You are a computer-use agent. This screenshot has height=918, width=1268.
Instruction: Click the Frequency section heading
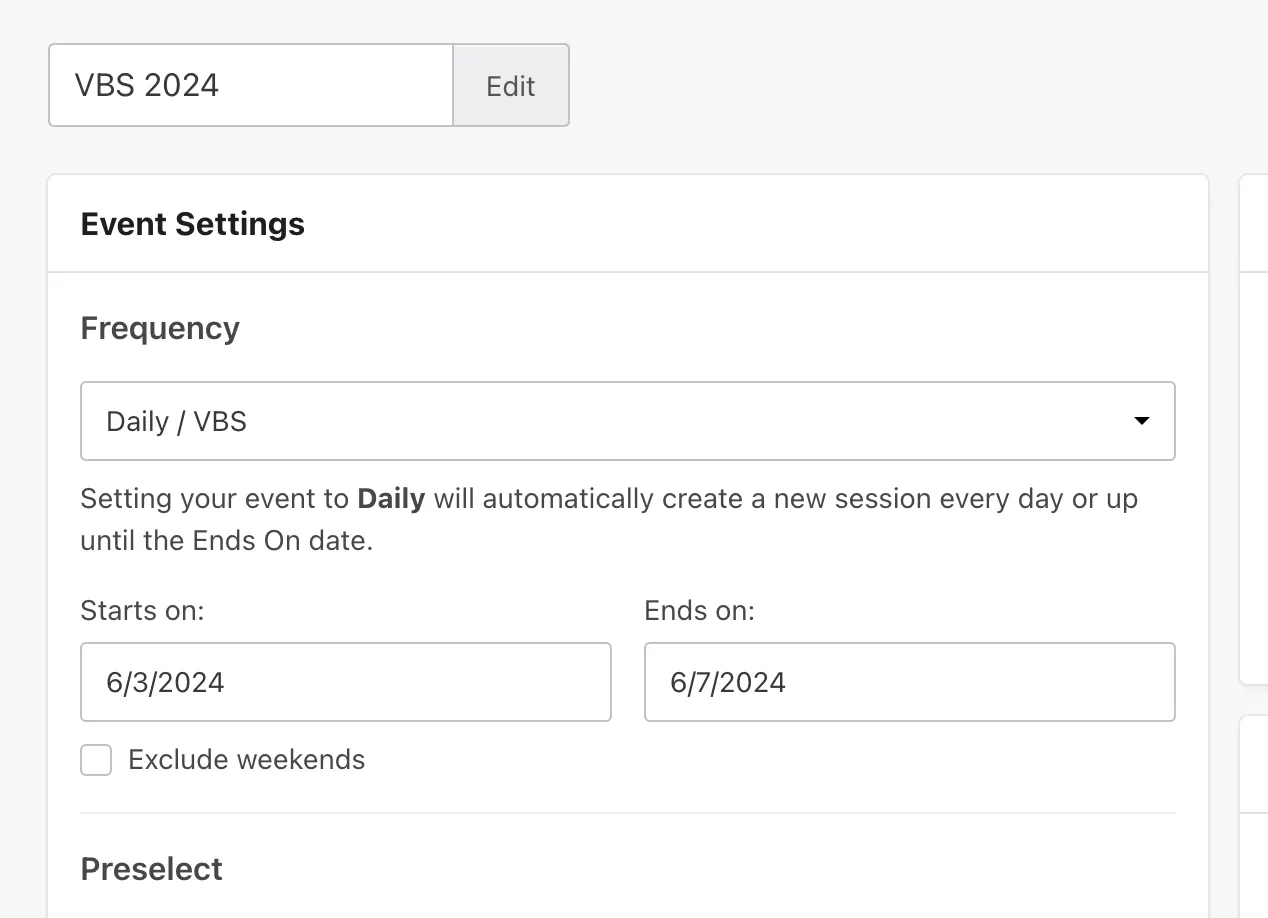point(160,328)
